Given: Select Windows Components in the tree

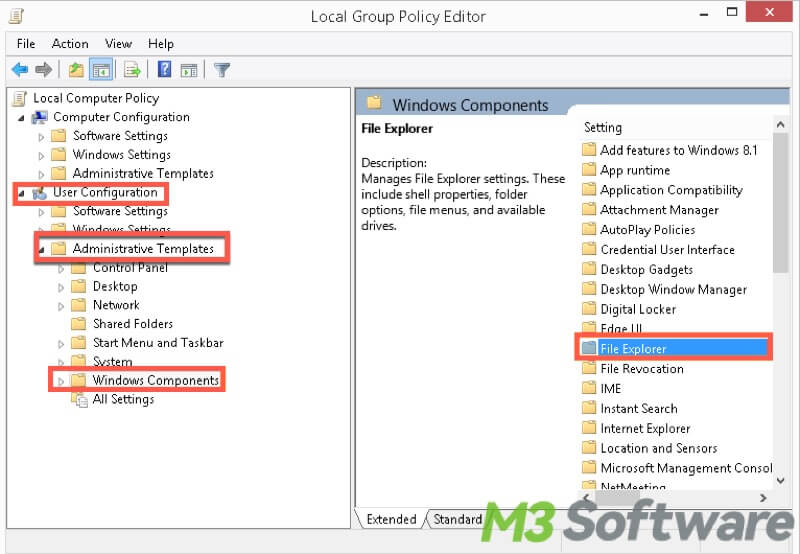Looking at the screenshot, I should pyautogui.click(x=156, y=381).
